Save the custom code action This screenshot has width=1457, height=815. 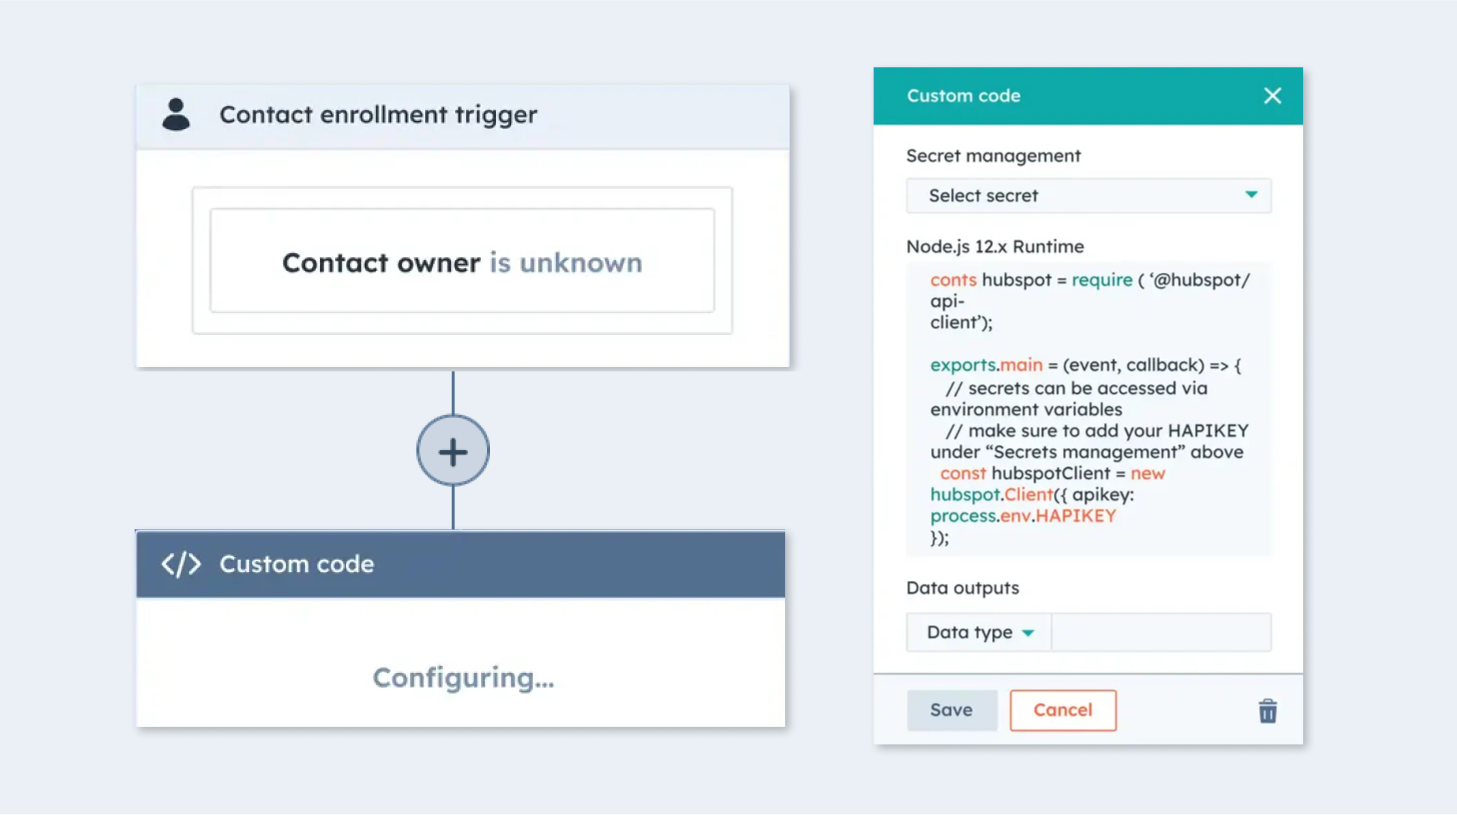click(x=951, y=710)
